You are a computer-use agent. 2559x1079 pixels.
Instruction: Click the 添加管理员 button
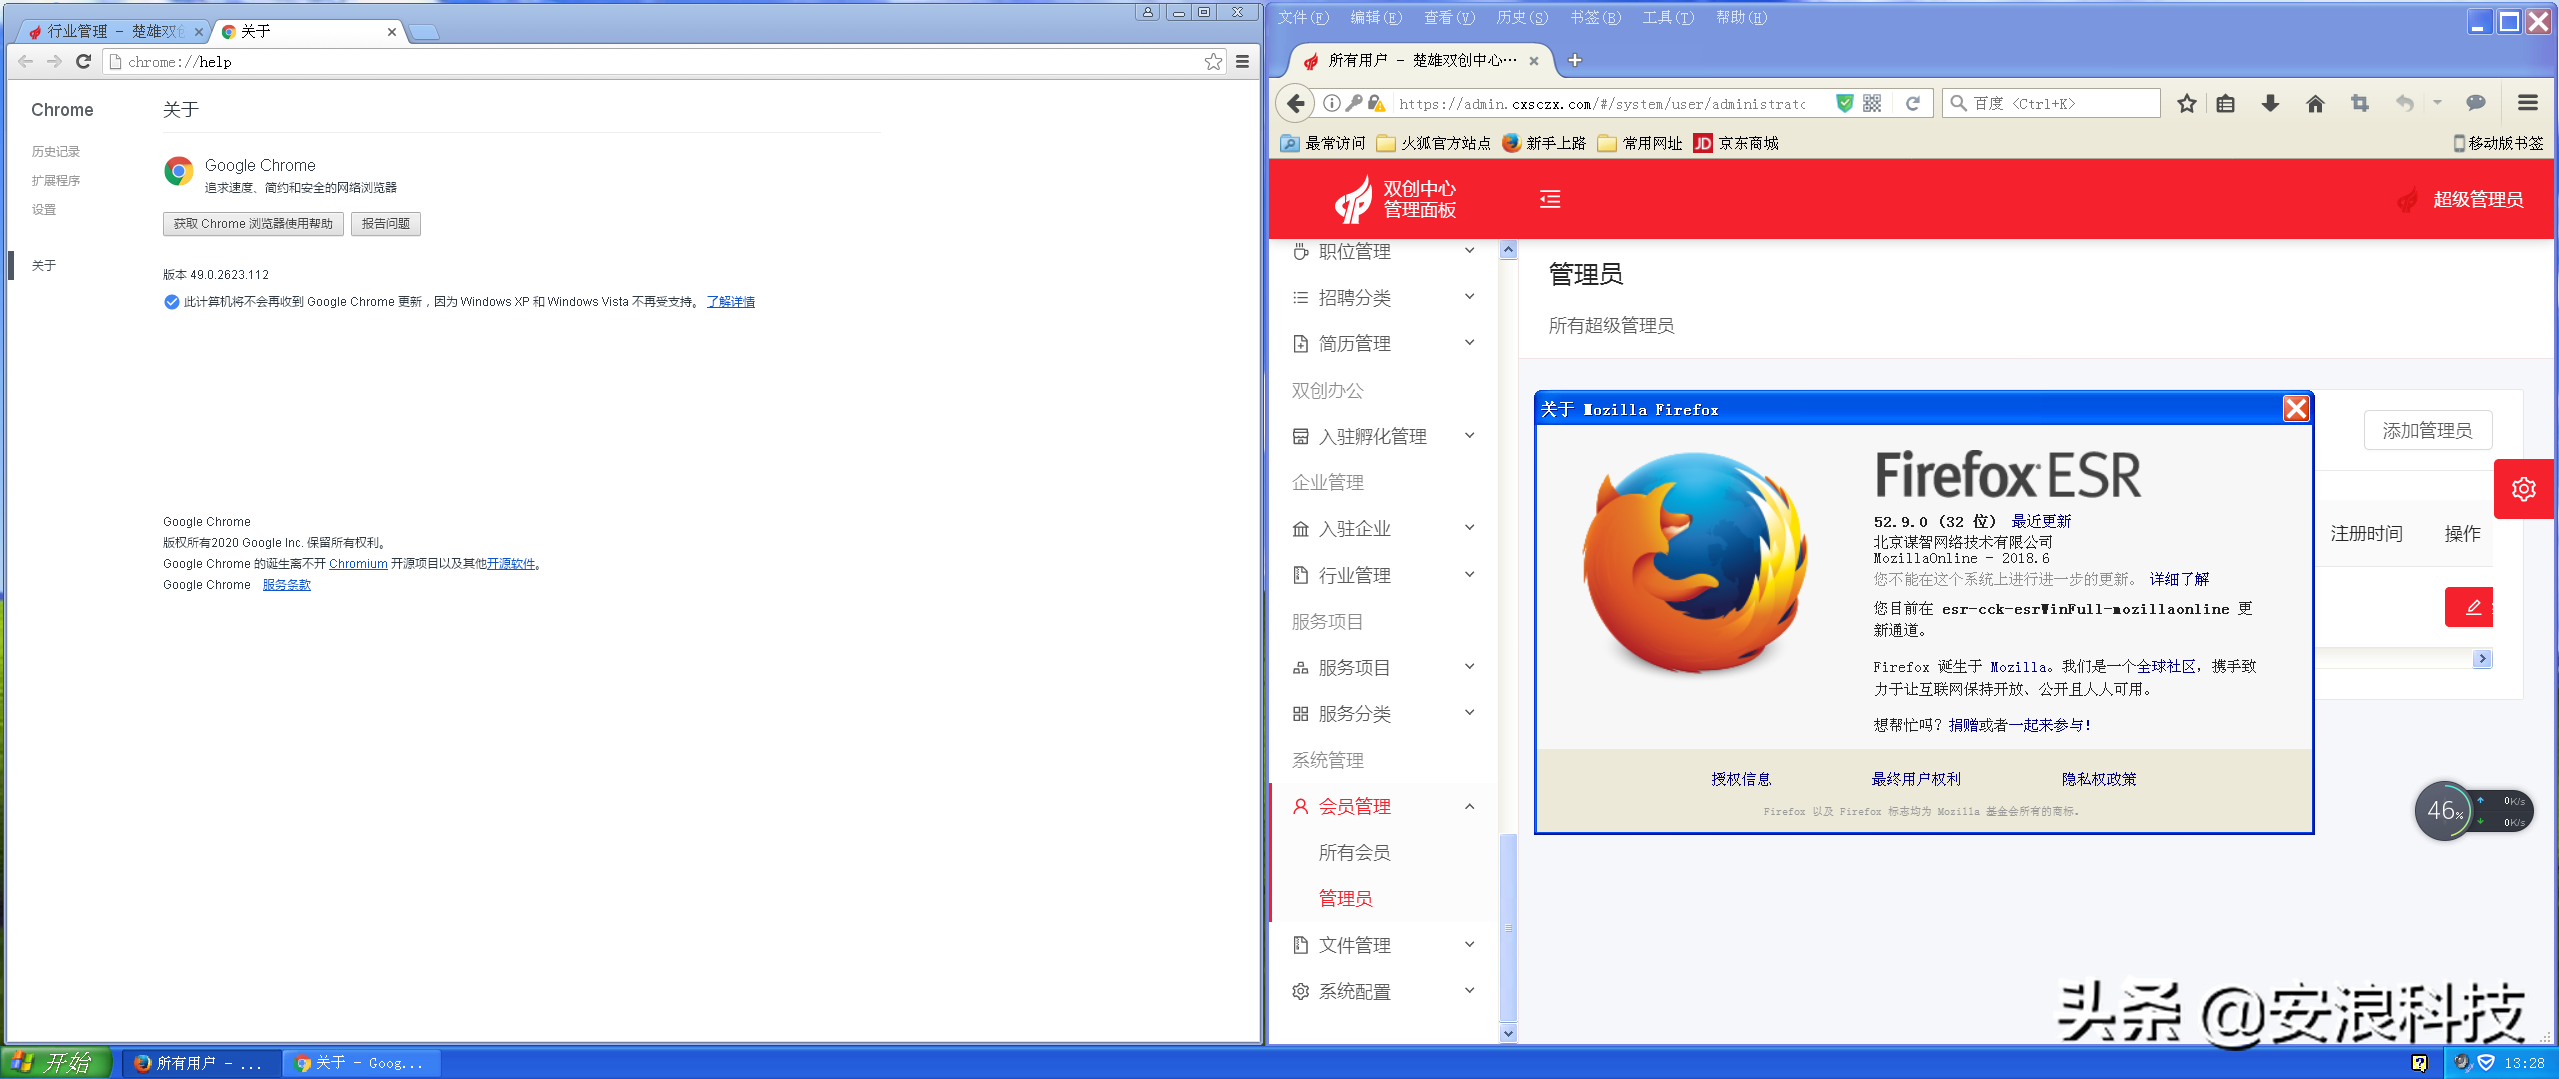click(x=2427, y=431)
